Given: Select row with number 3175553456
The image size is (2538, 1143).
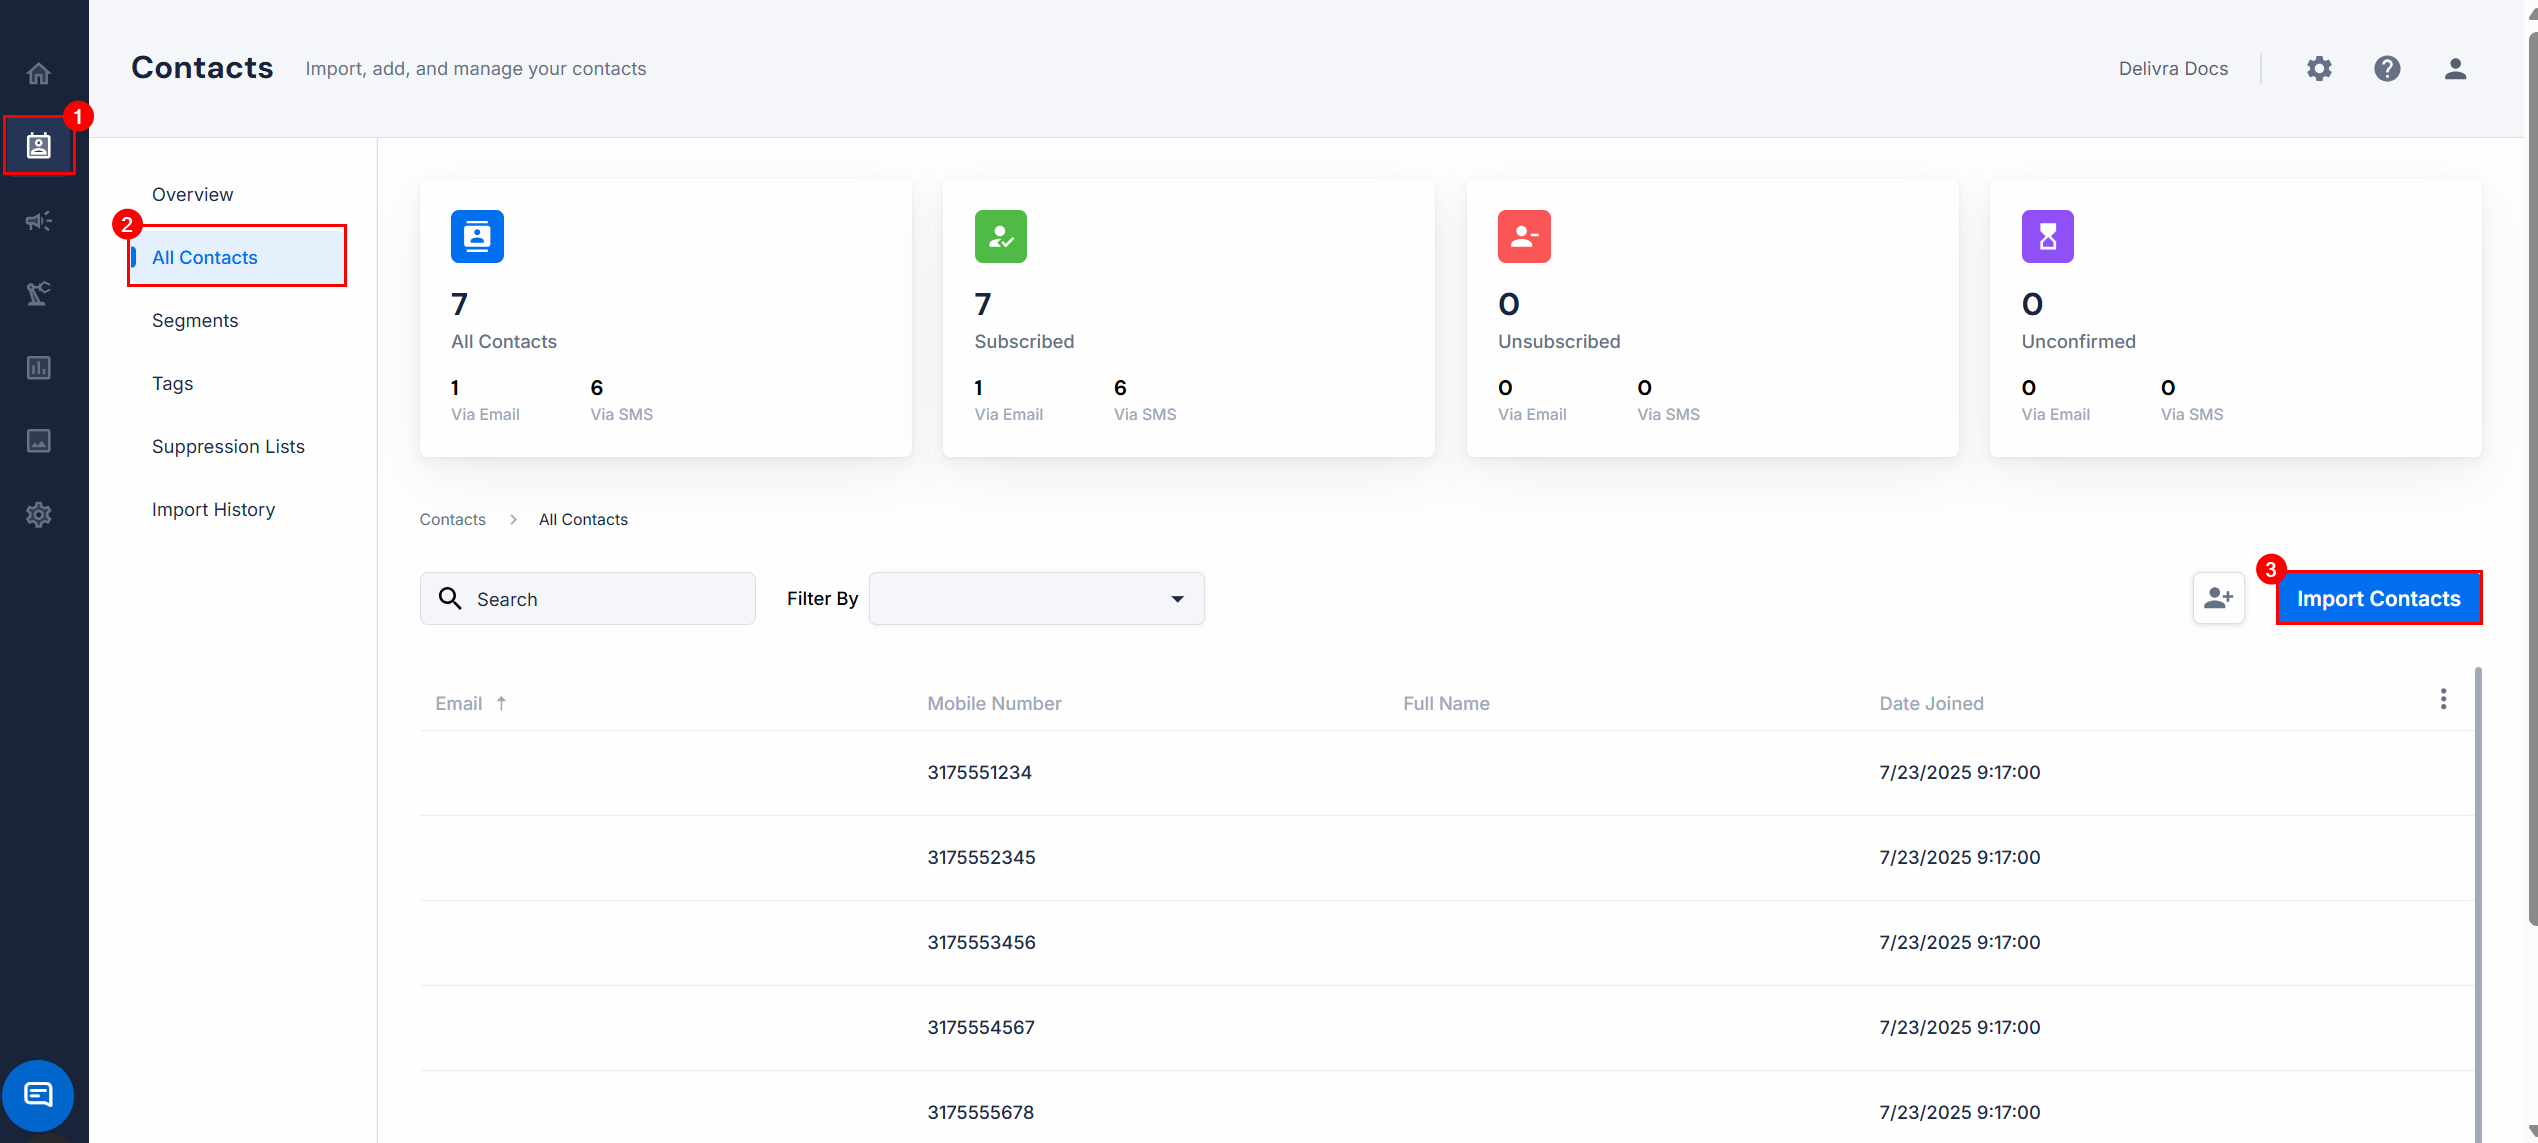Looking at the screenshot, I should tap(1446, 942).
